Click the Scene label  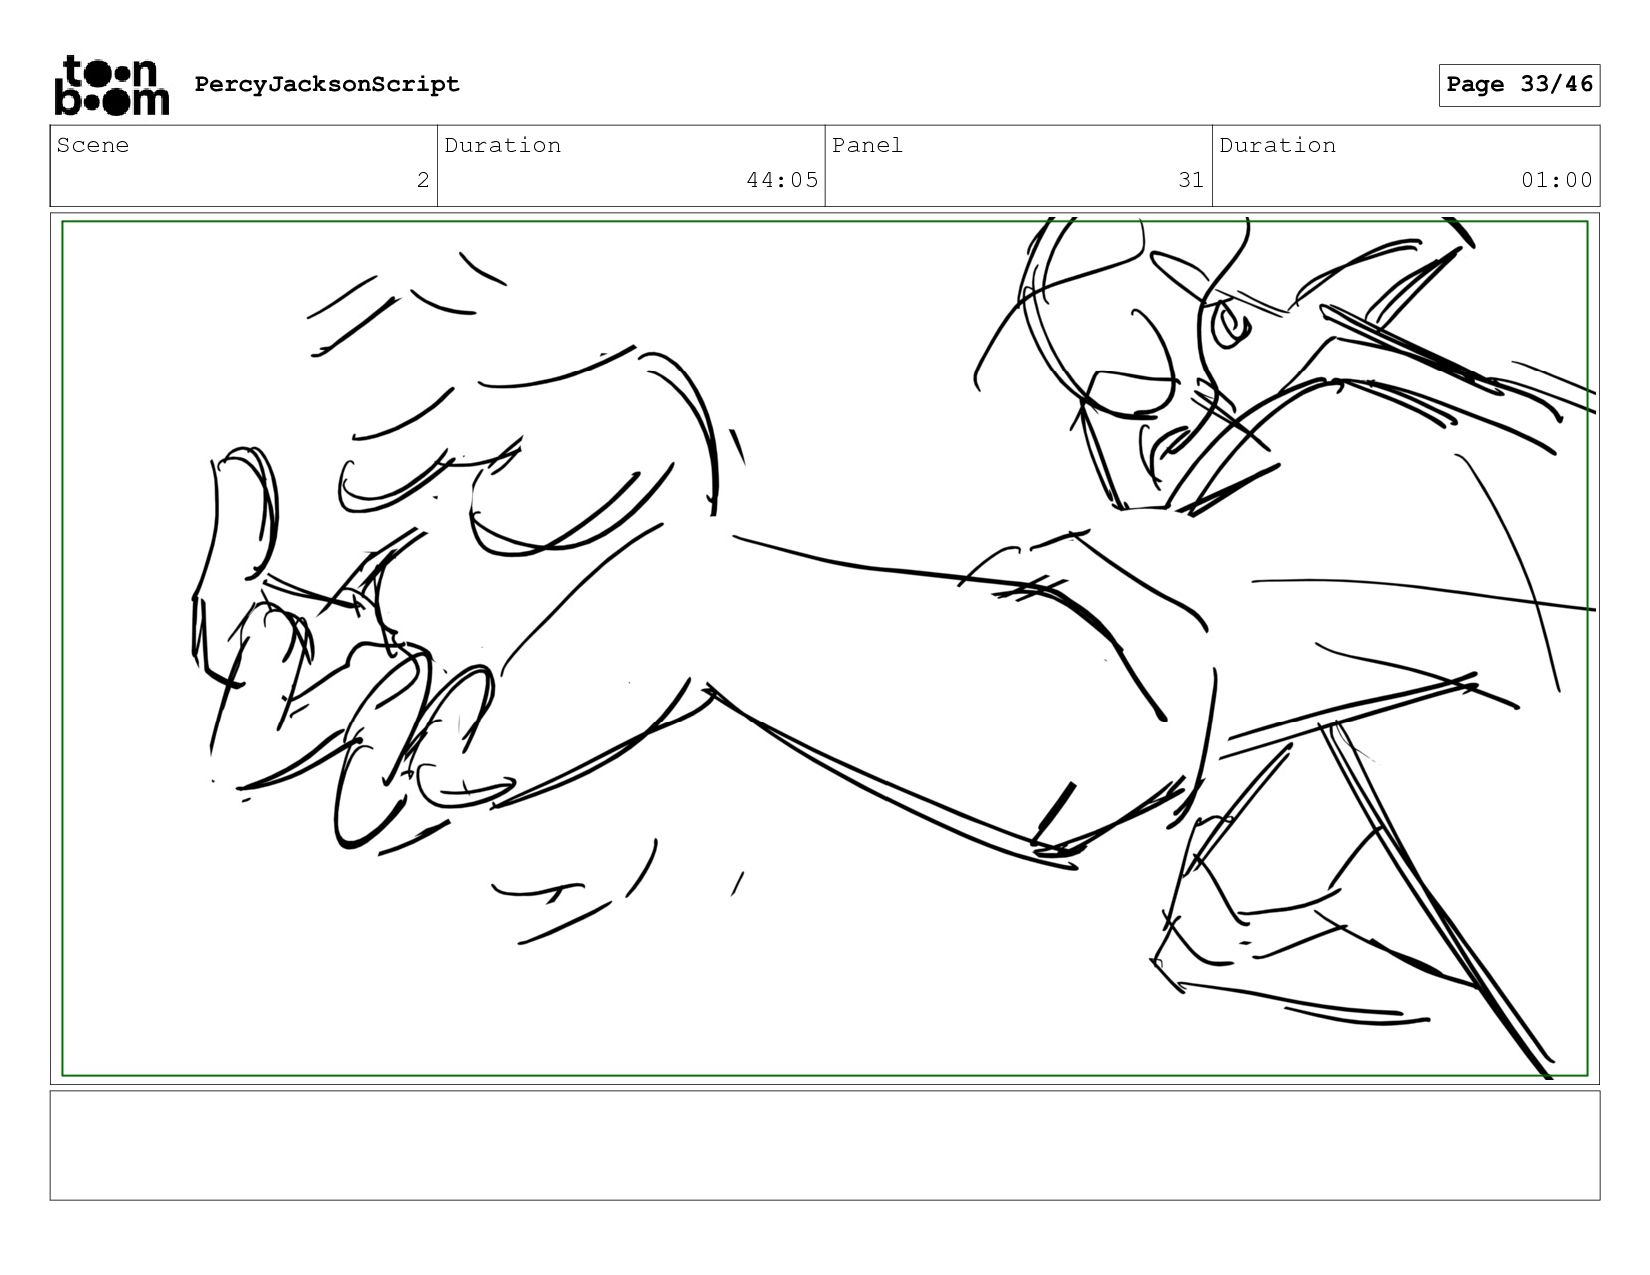pos(93,145)
